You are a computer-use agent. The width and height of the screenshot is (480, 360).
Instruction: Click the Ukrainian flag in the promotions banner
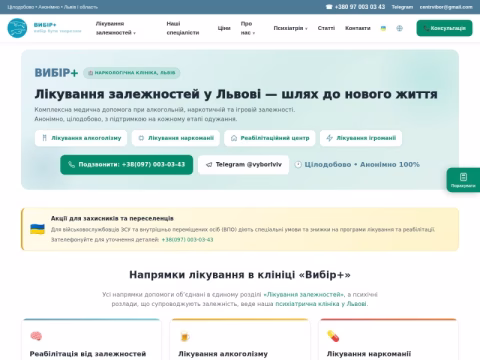coord(37,229)
